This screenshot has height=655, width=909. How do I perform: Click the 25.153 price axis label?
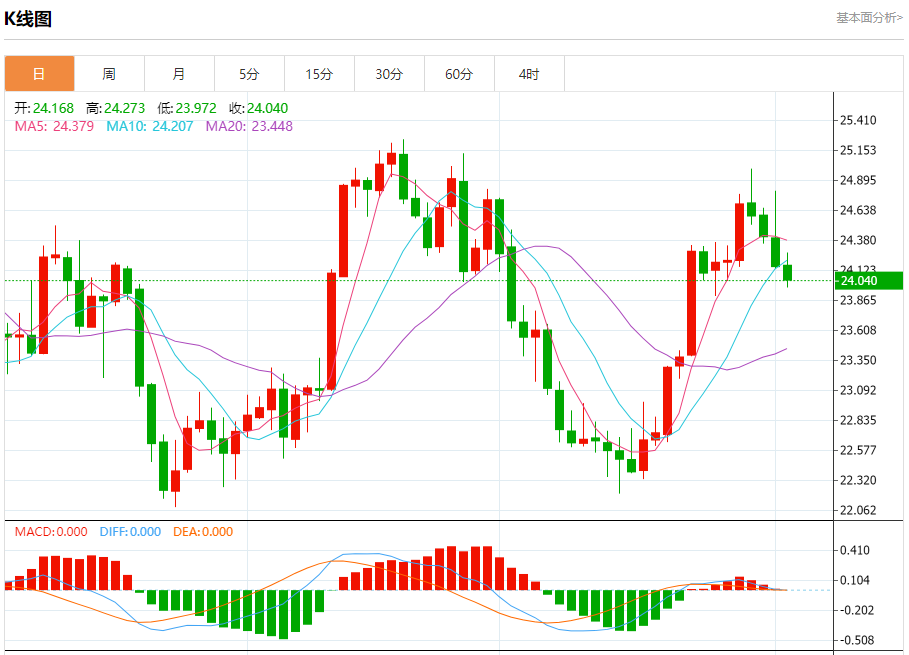pyautogui.click(x=858, y=150)
